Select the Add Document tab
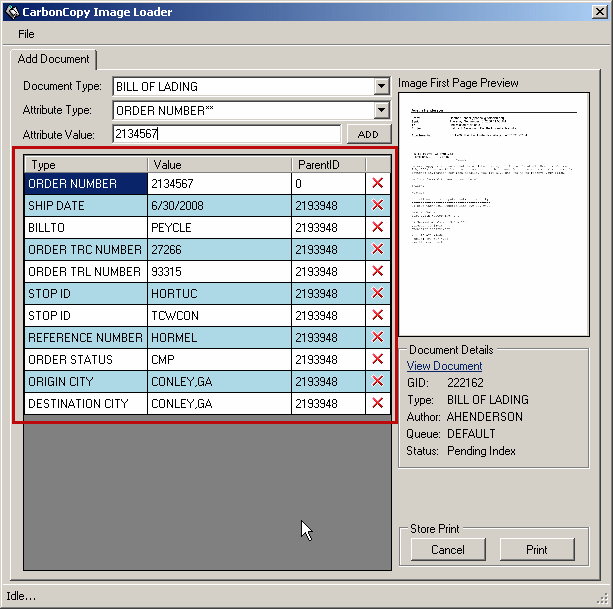Image resolution: width=613 pixels, height=609 pixels. pos(54,60)
